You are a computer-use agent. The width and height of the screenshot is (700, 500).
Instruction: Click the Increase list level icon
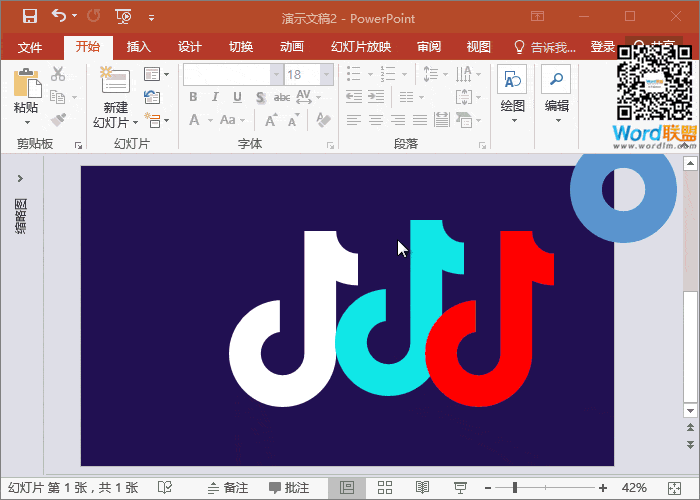tap(376, 97)
